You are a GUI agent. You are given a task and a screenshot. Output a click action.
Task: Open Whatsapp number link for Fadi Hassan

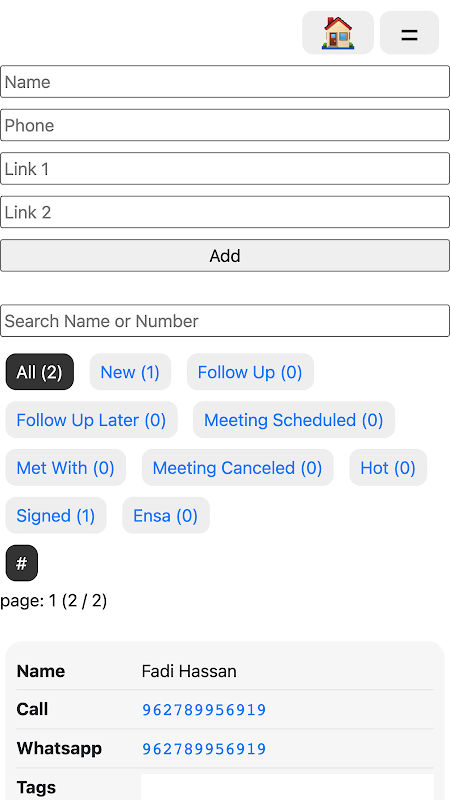point(204,749)
